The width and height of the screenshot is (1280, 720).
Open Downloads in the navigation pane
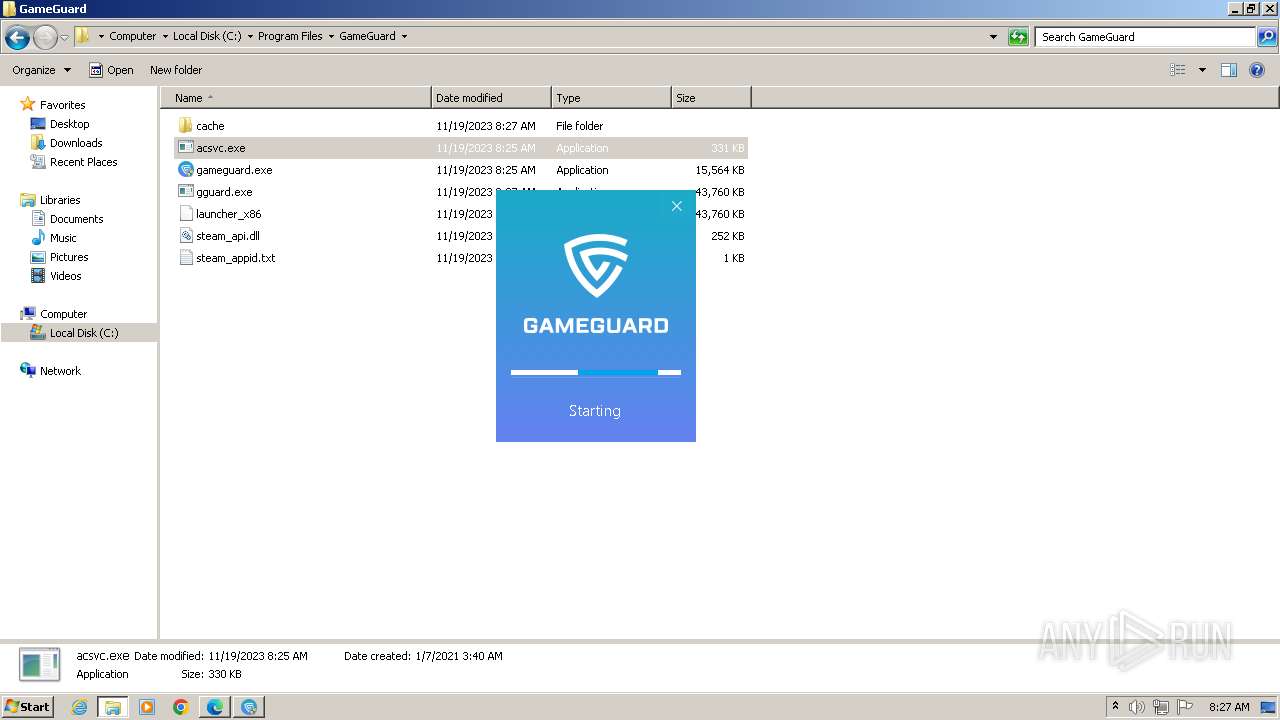pyautogui.click(x=76, y=143)
